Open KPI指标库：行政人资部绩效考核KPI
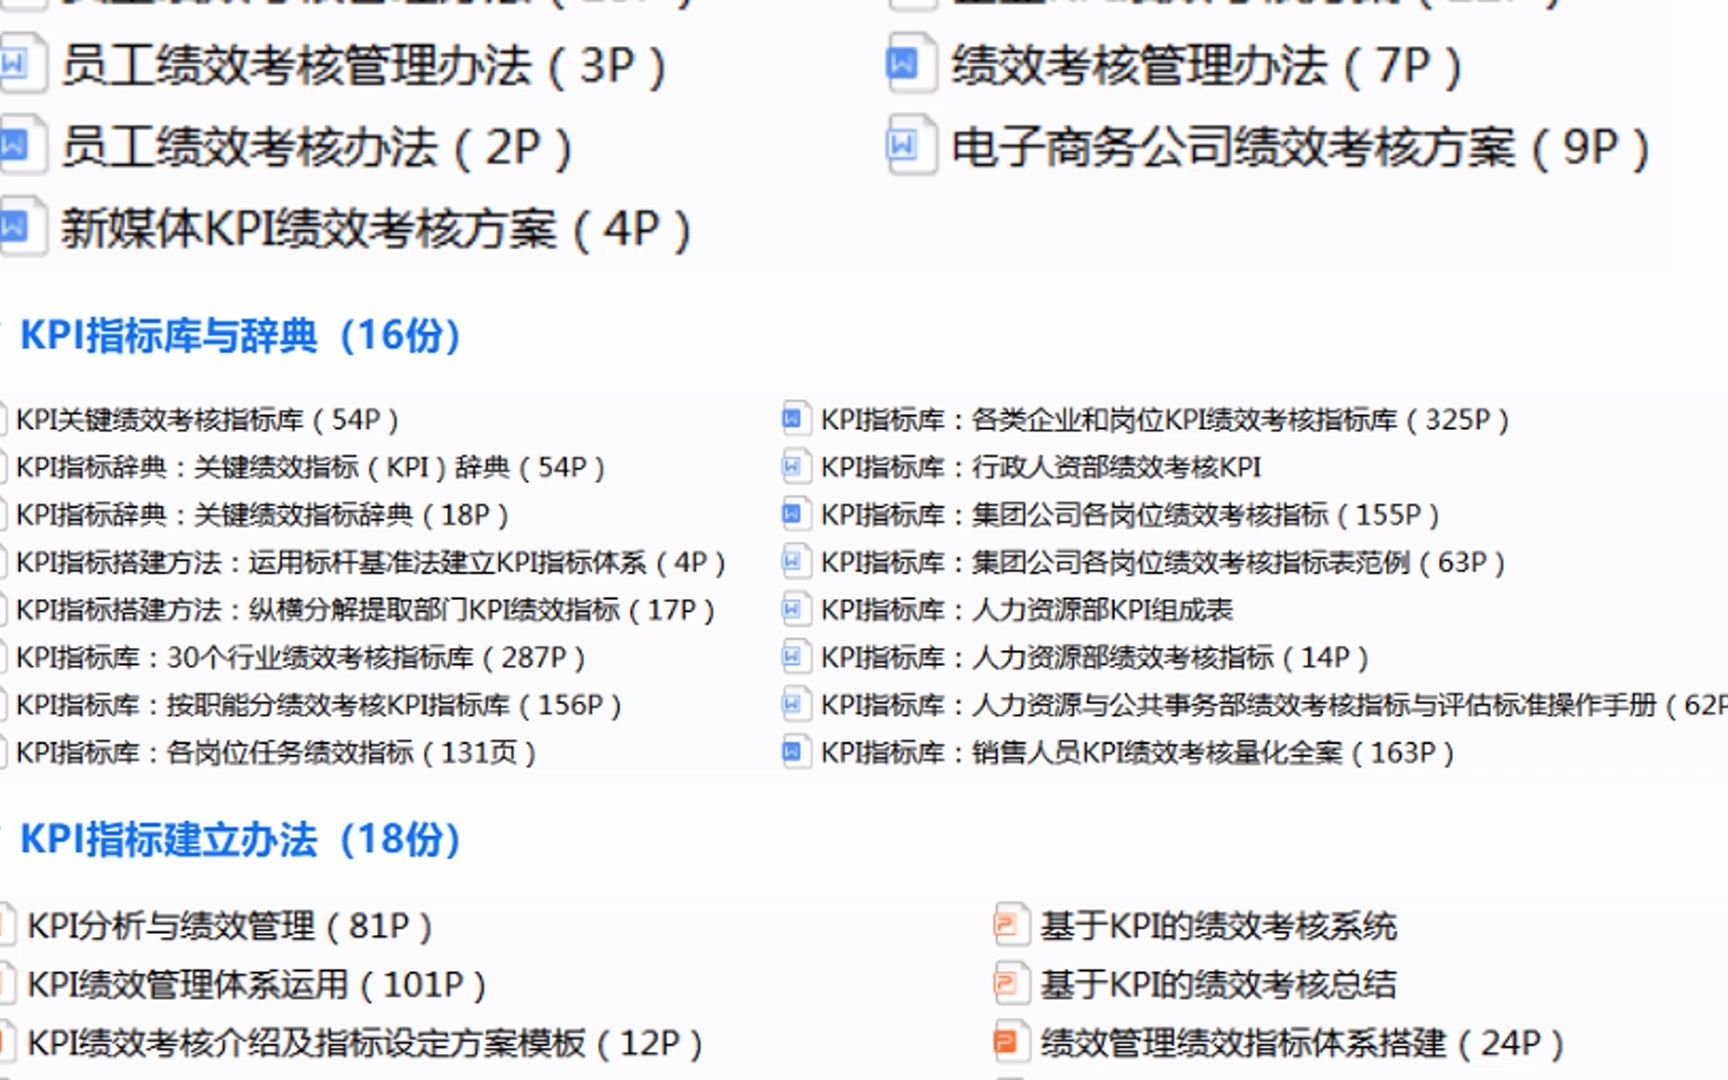This screenshot has height=1080, width=1728. (x=1042, y=467)
